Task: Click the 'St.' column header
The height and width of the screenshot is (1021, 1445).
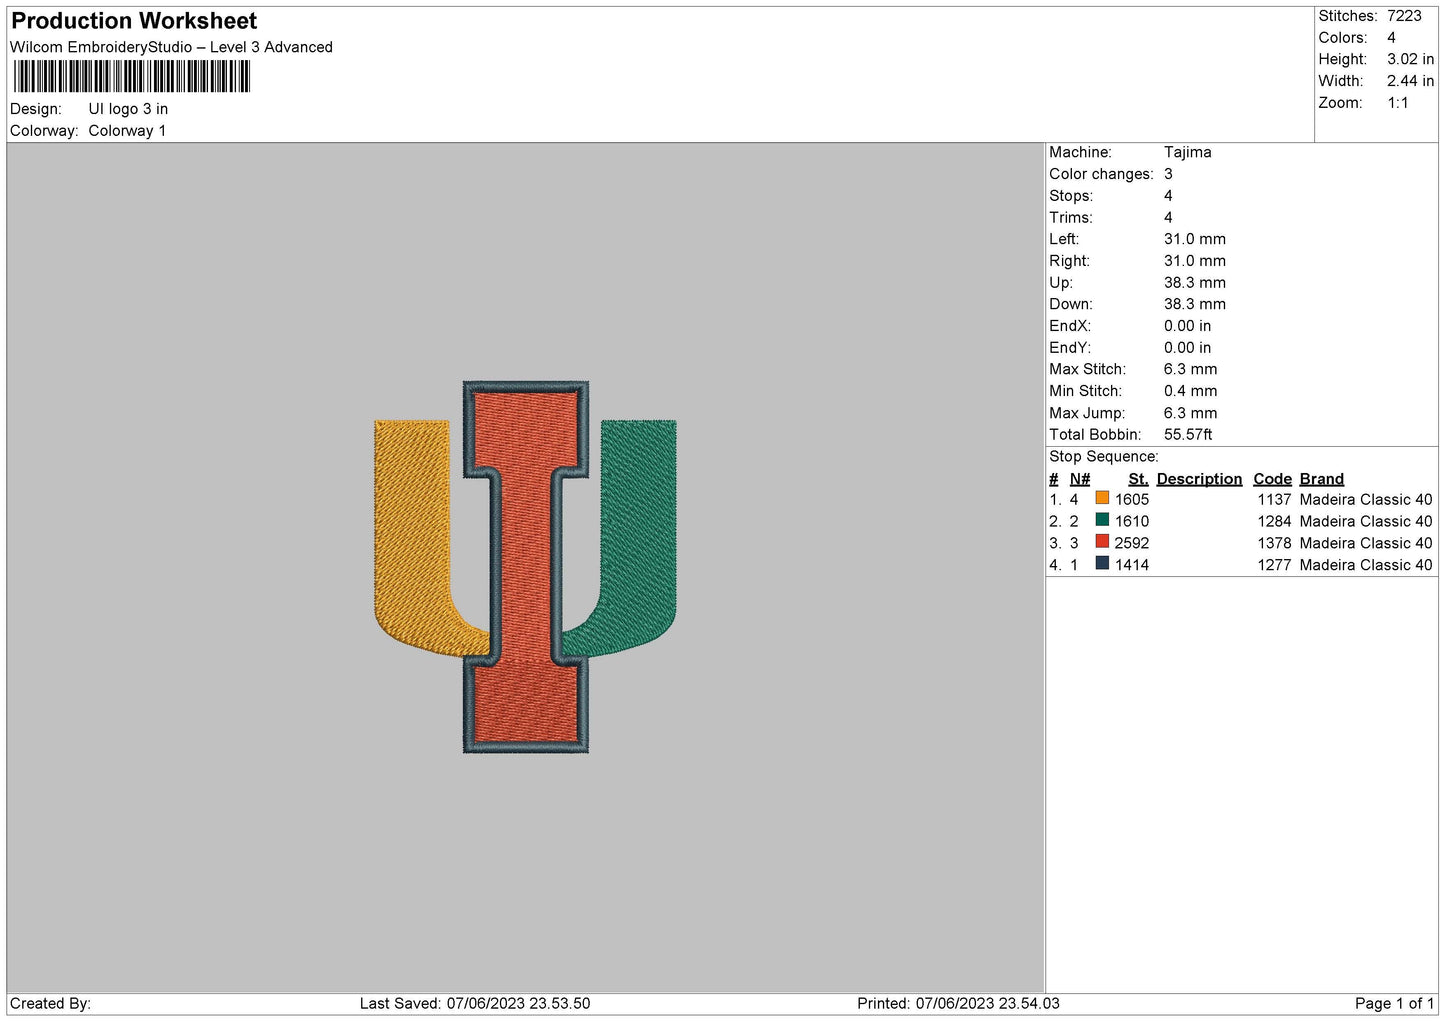Action: (x=1138, y=479)
